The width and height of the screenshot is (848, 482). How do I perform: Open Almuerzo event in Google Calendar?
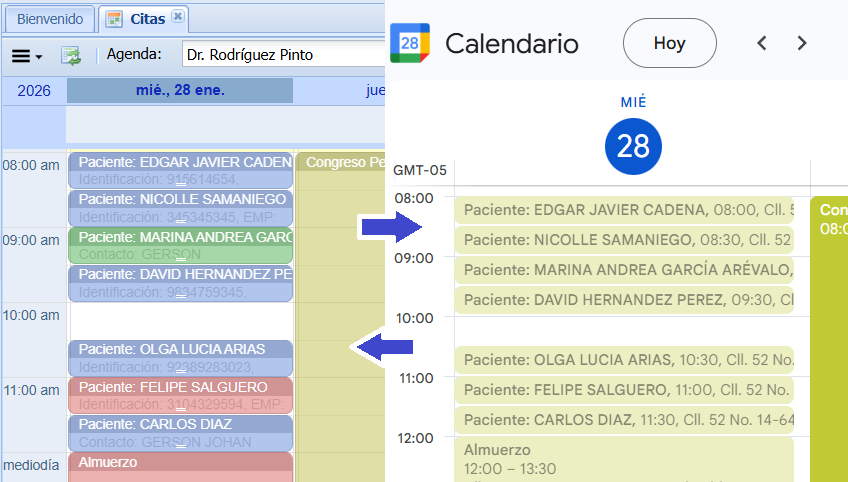[624, 458]
